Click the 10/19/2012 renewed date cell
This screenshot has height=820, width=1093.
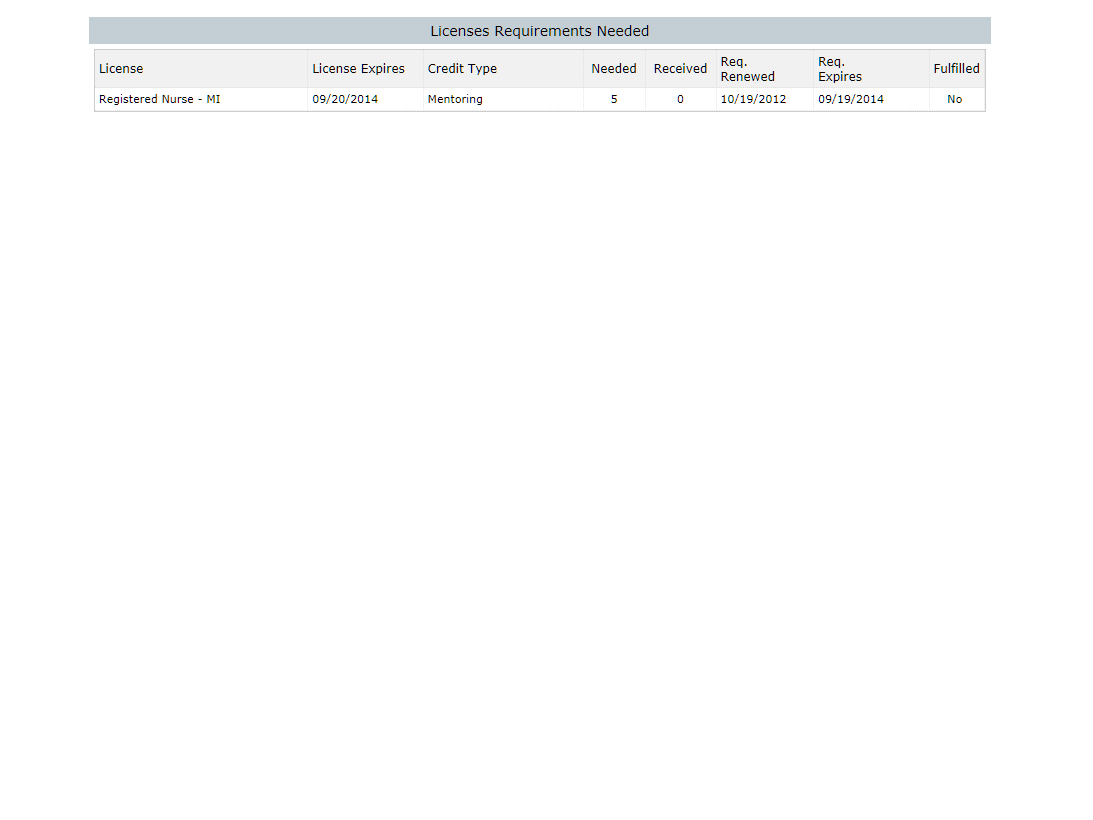coord(753,99)
